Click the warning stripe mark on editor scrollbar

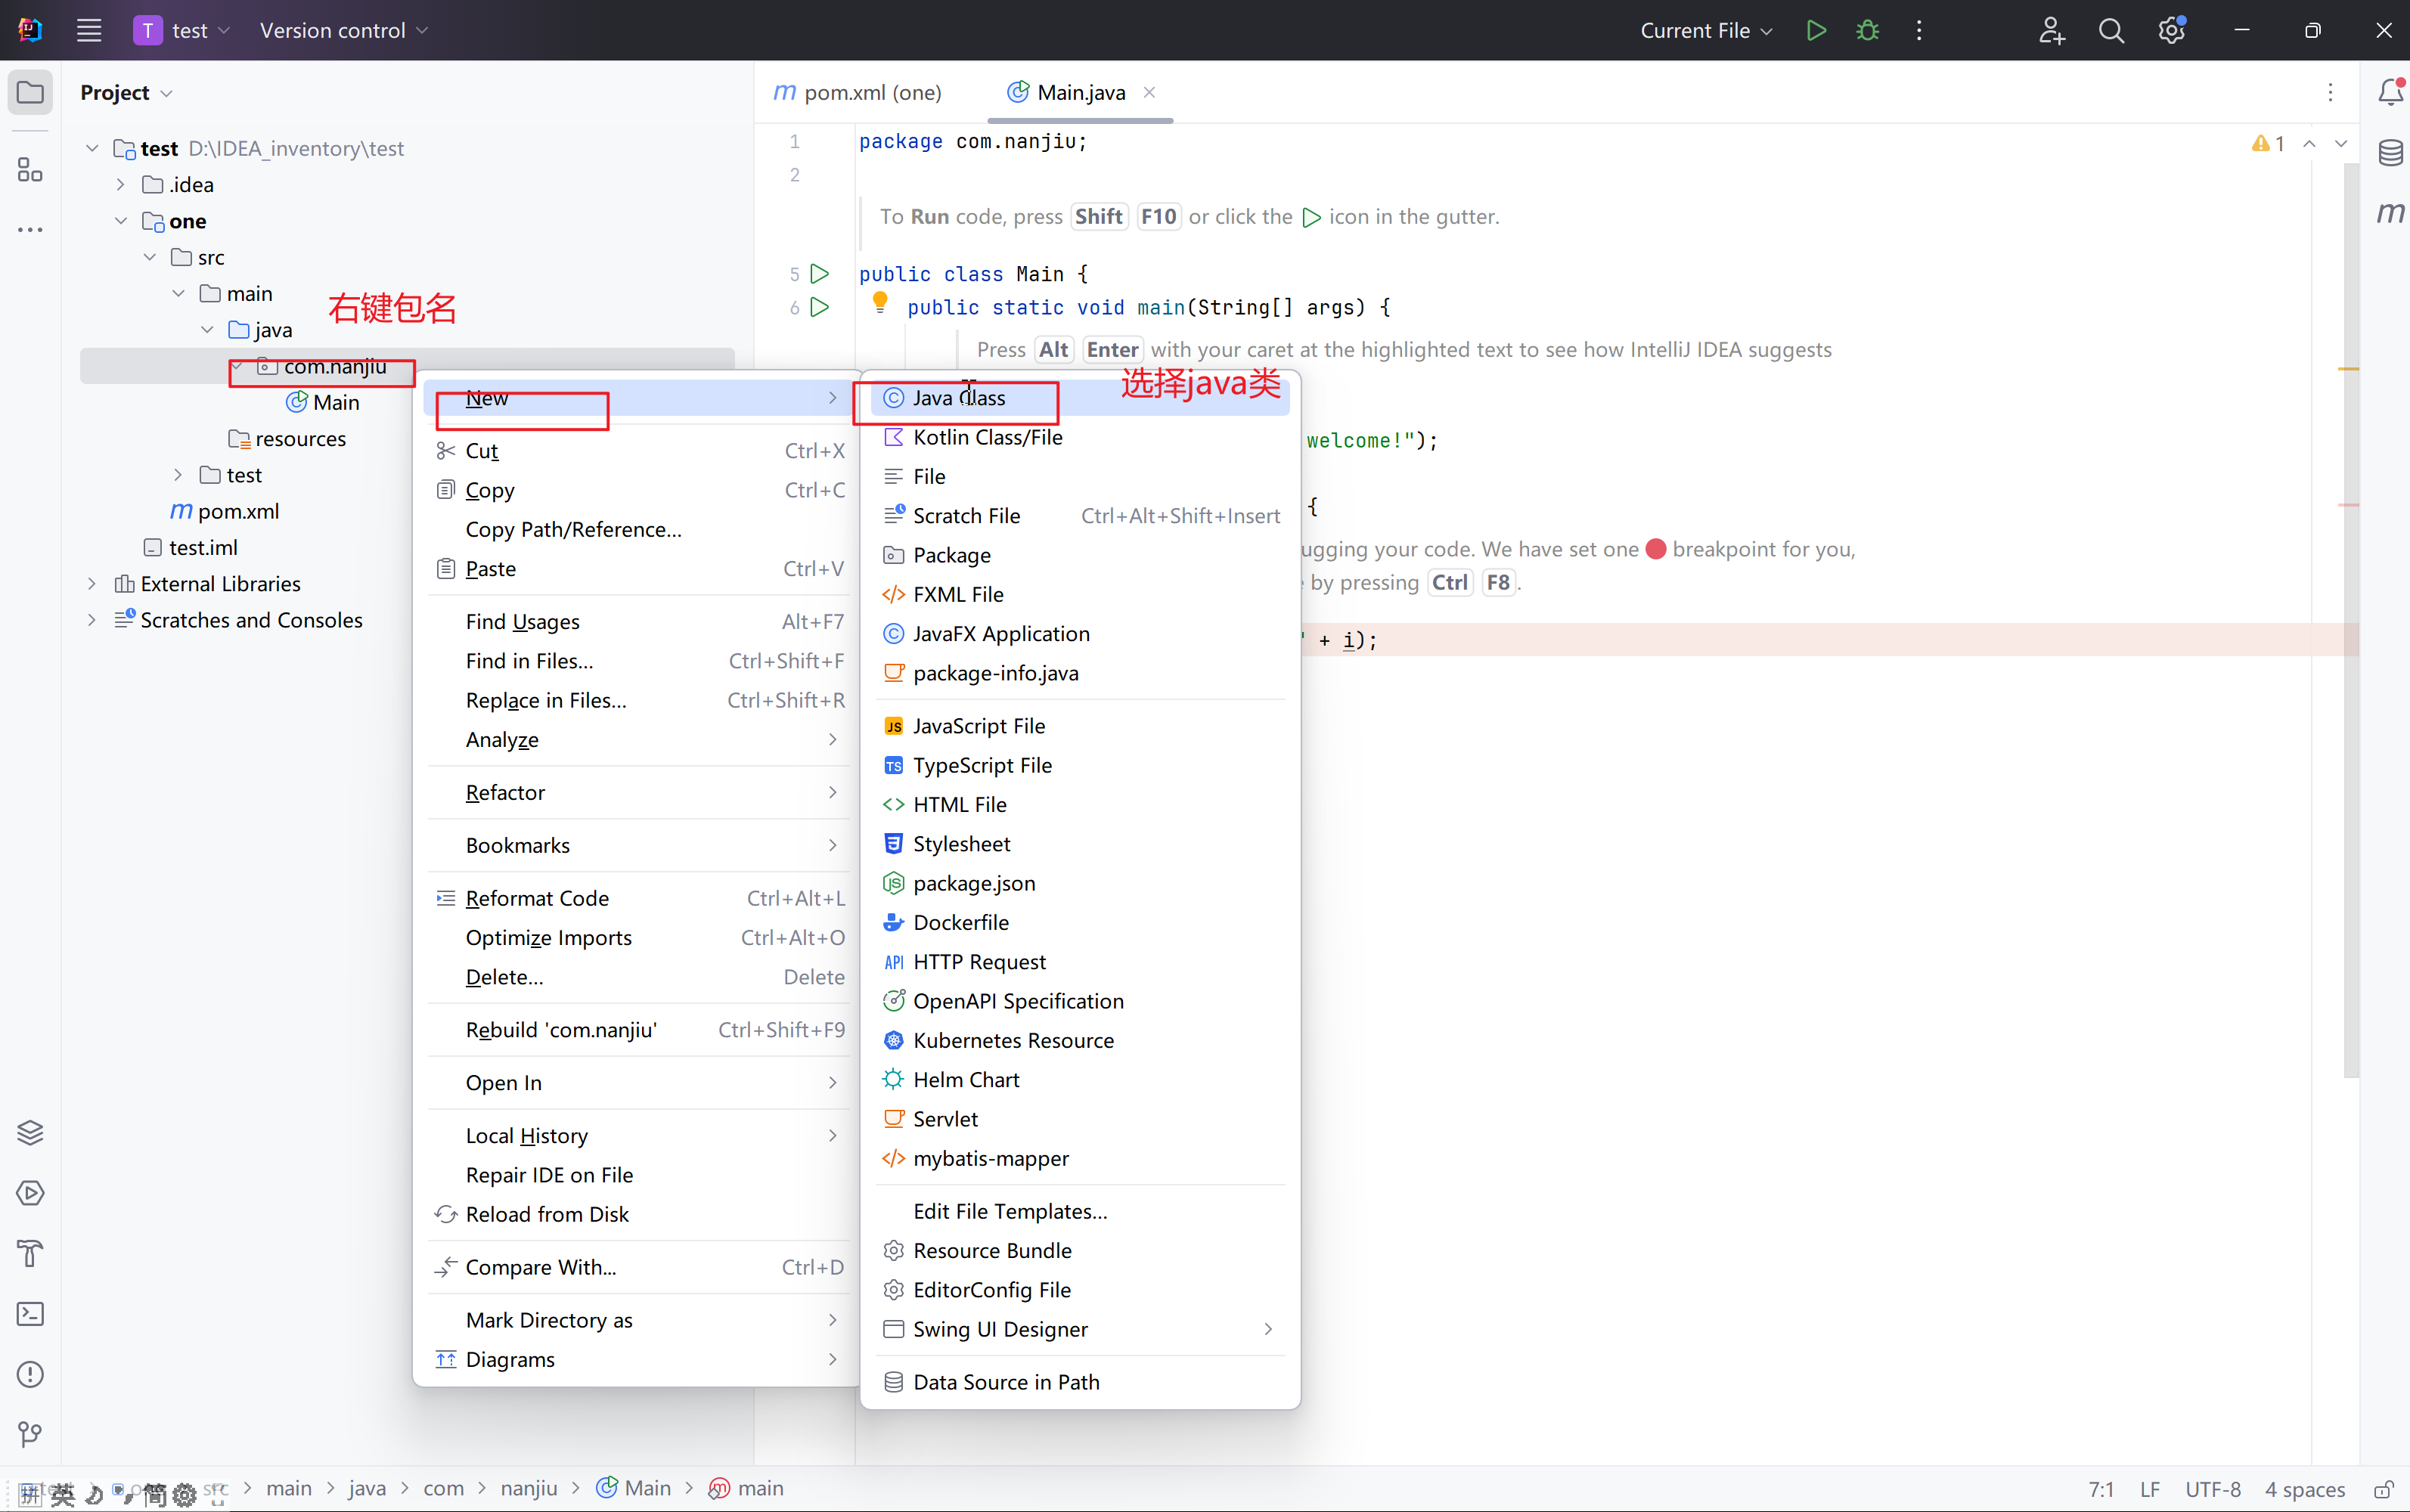2348,369
